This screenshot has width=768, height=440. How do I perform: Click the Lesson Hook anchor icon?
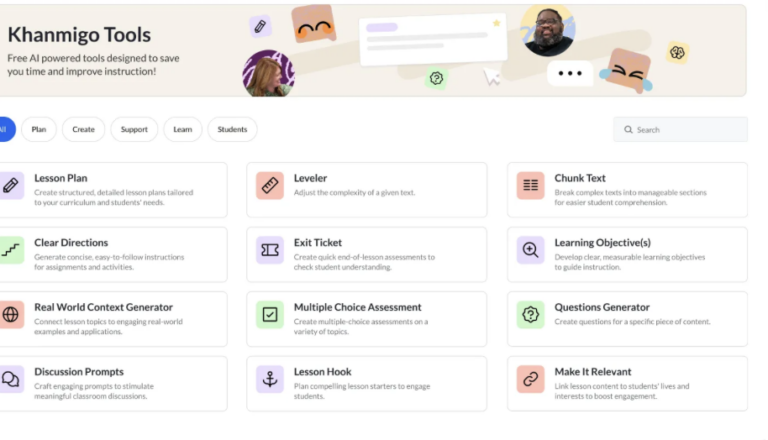coord(270,379)
